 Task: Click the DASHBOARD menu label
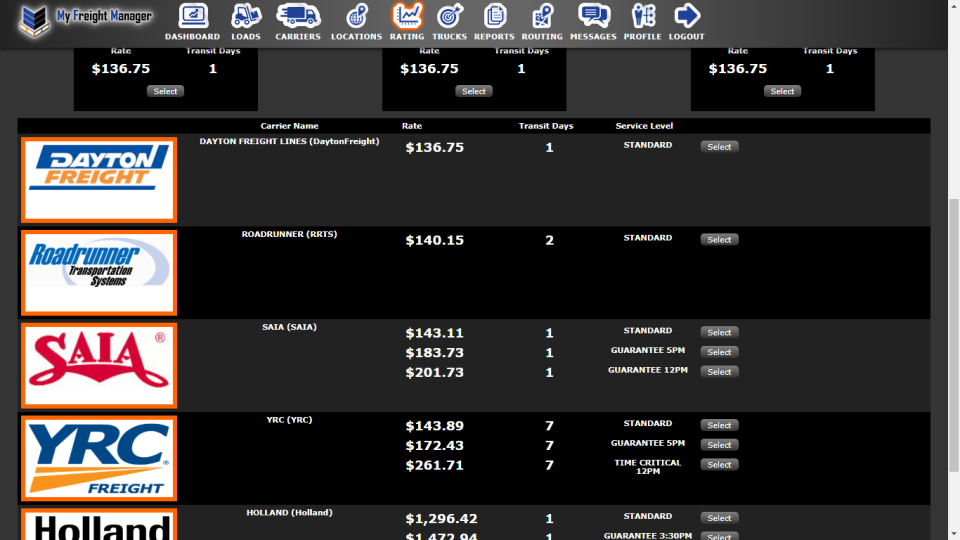[x=192, y=37]
